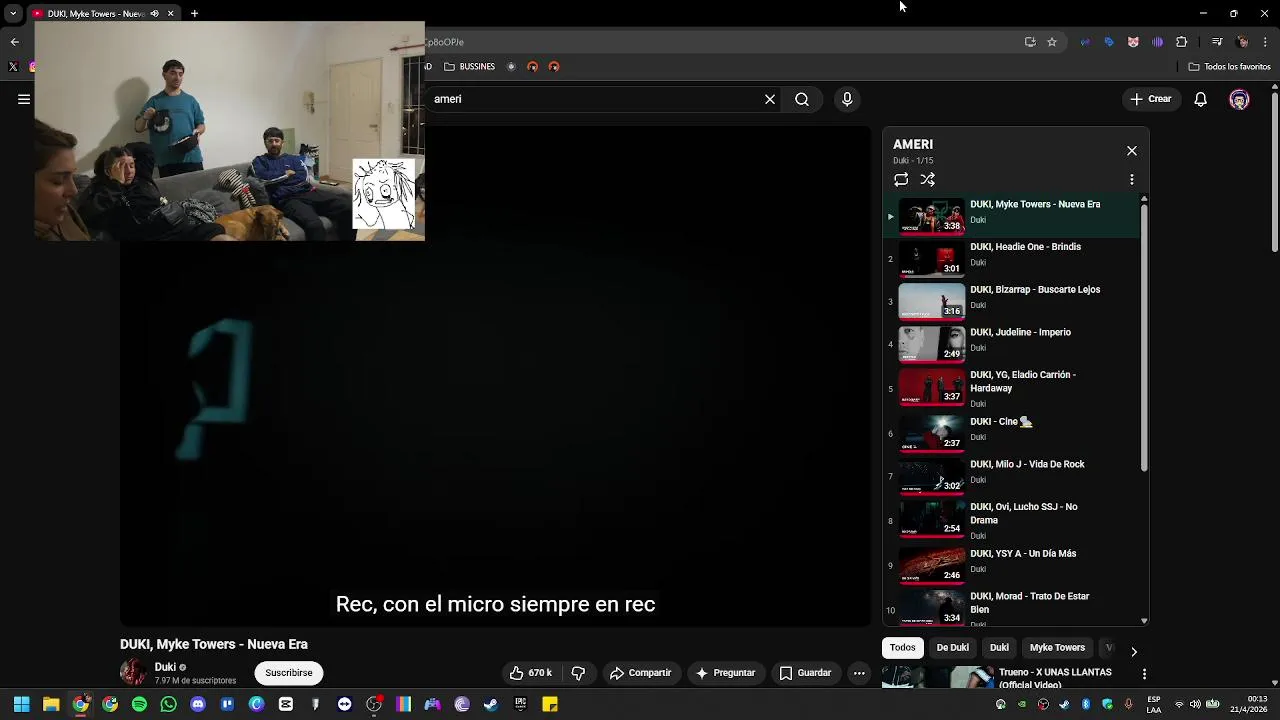Show more filter chips with right arrow
Screen dimensions: 1280x720
1133,651
